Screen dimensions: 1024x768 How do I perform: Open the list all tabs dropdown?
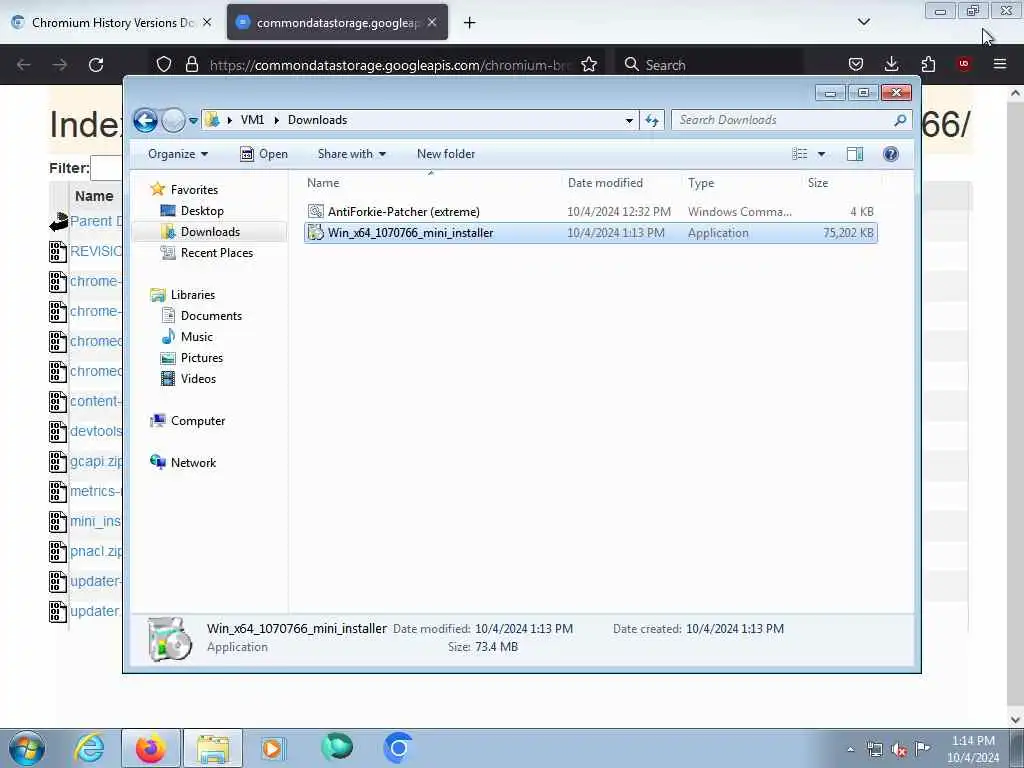863,22
